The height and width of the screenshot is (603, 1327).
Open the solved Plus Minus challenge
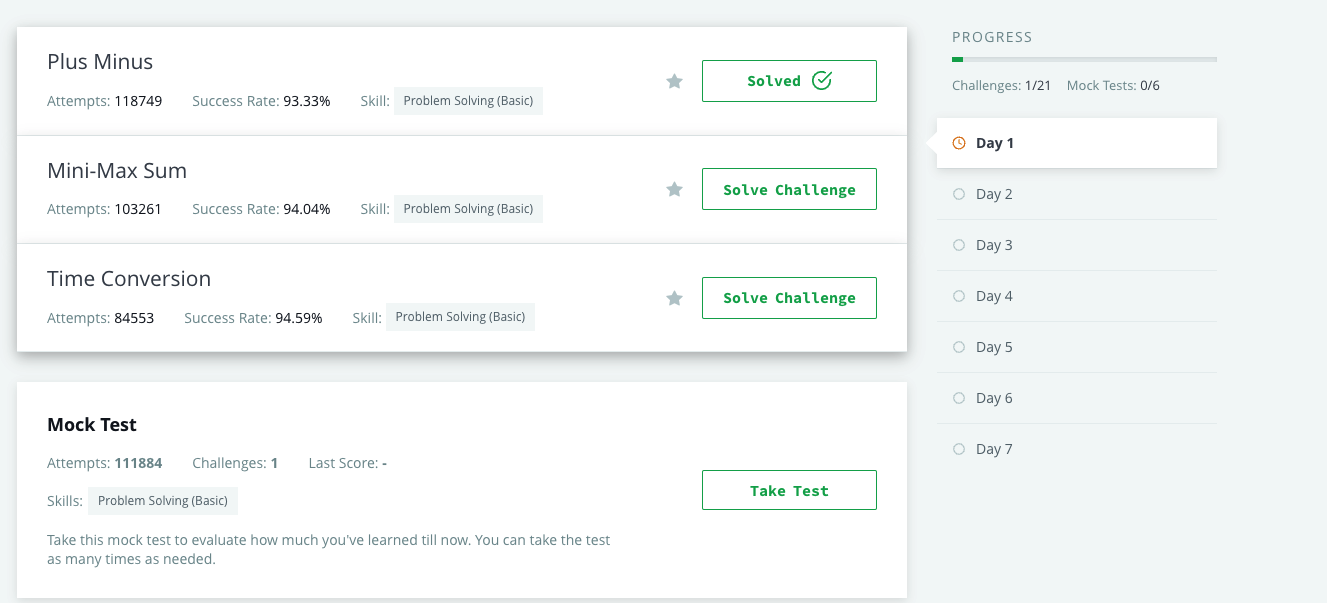pyautogui.click(x=789, y=81)
